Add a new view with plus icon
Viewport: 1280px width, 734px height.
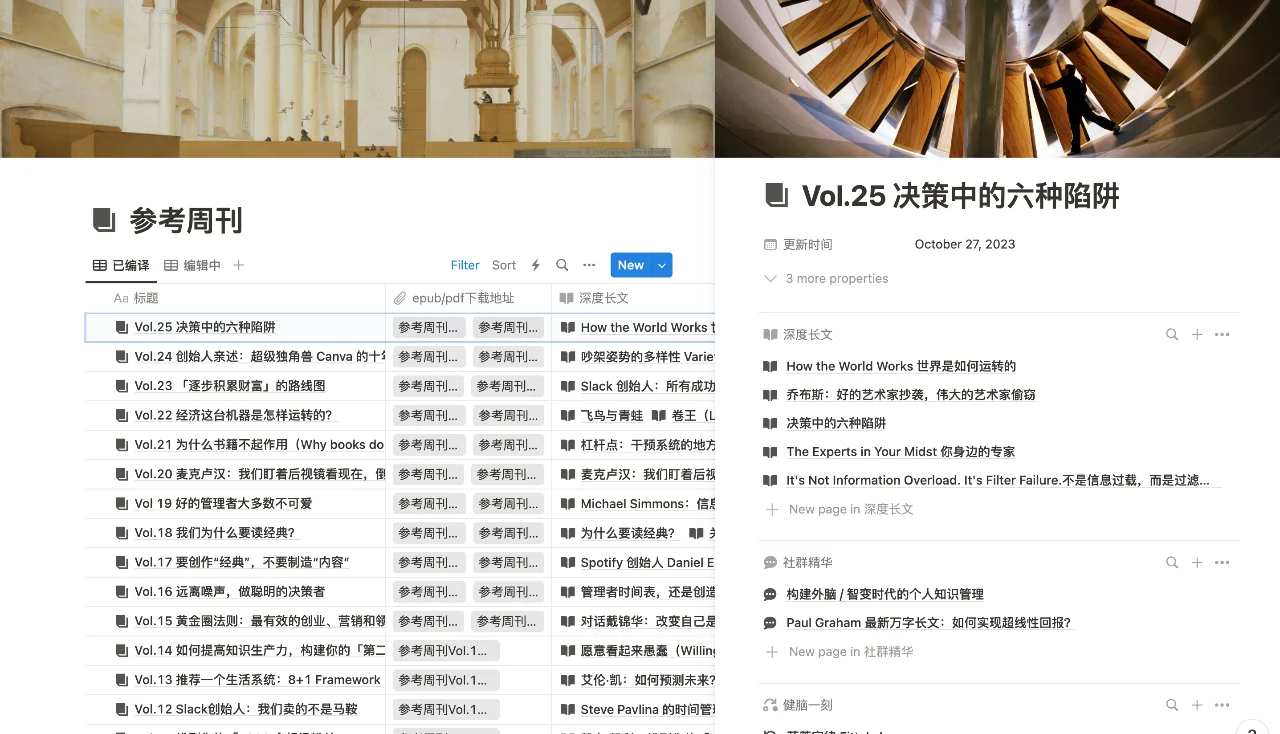click(x=238, y=265)
